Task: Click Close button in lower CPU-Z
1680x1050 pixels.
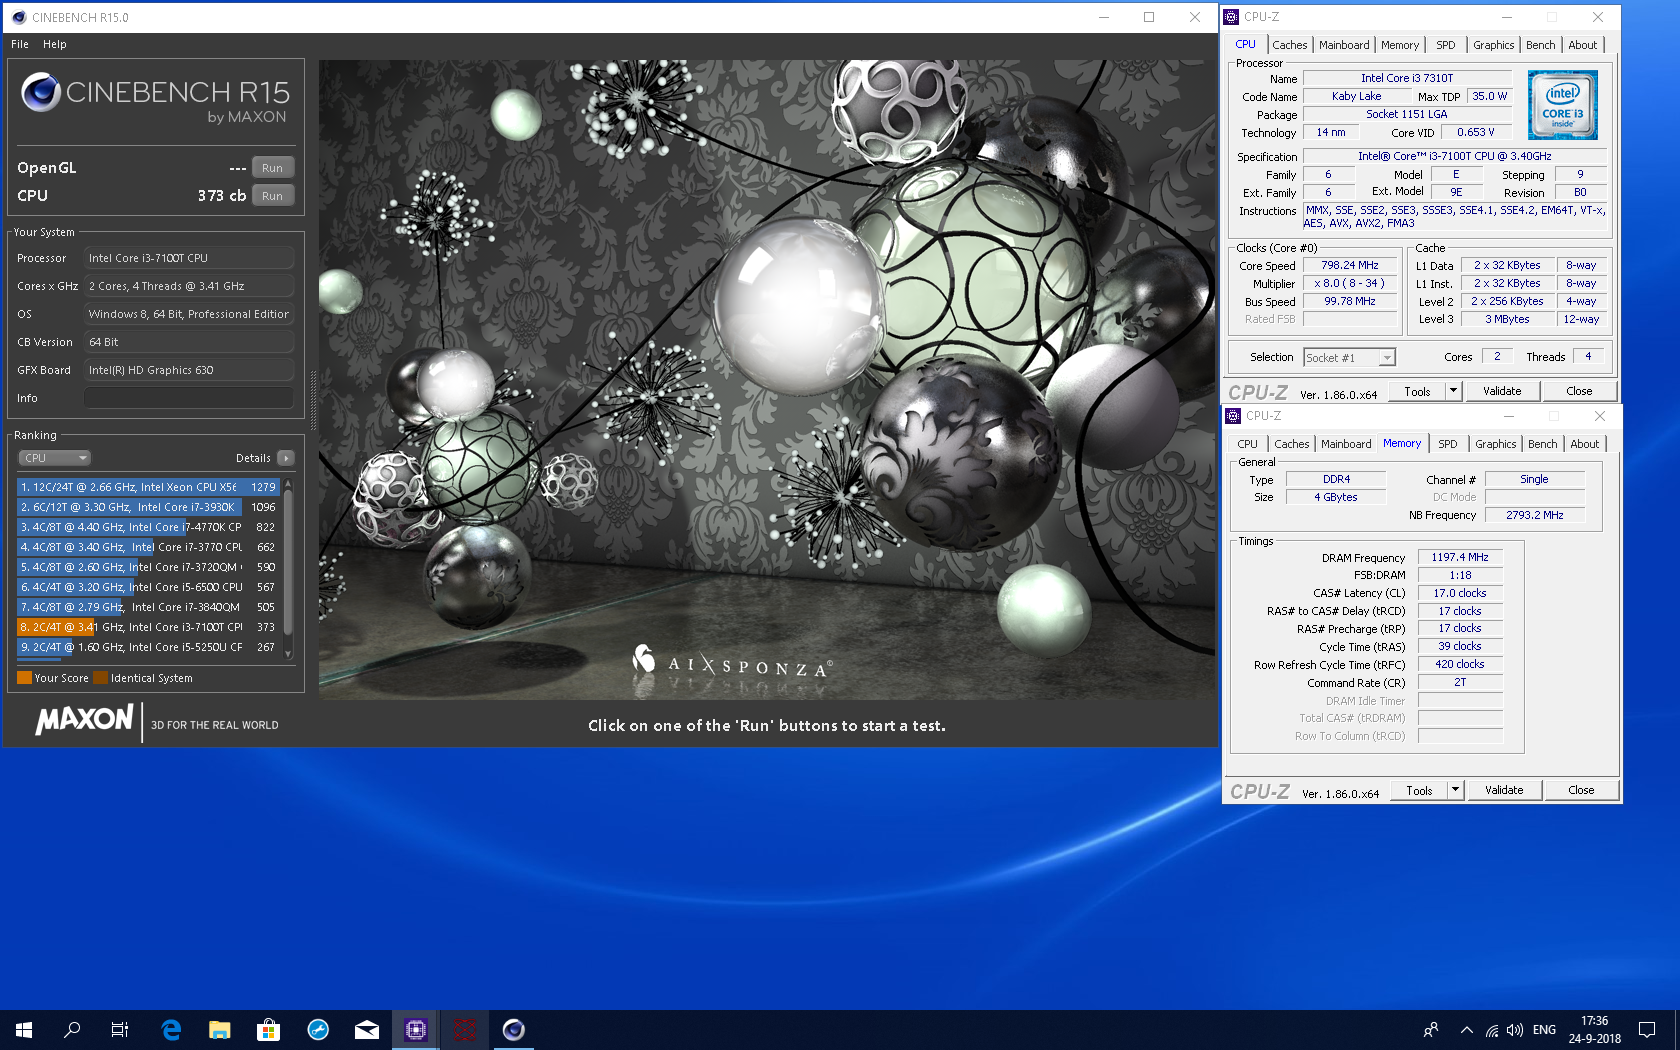Action: point(1581,790)
